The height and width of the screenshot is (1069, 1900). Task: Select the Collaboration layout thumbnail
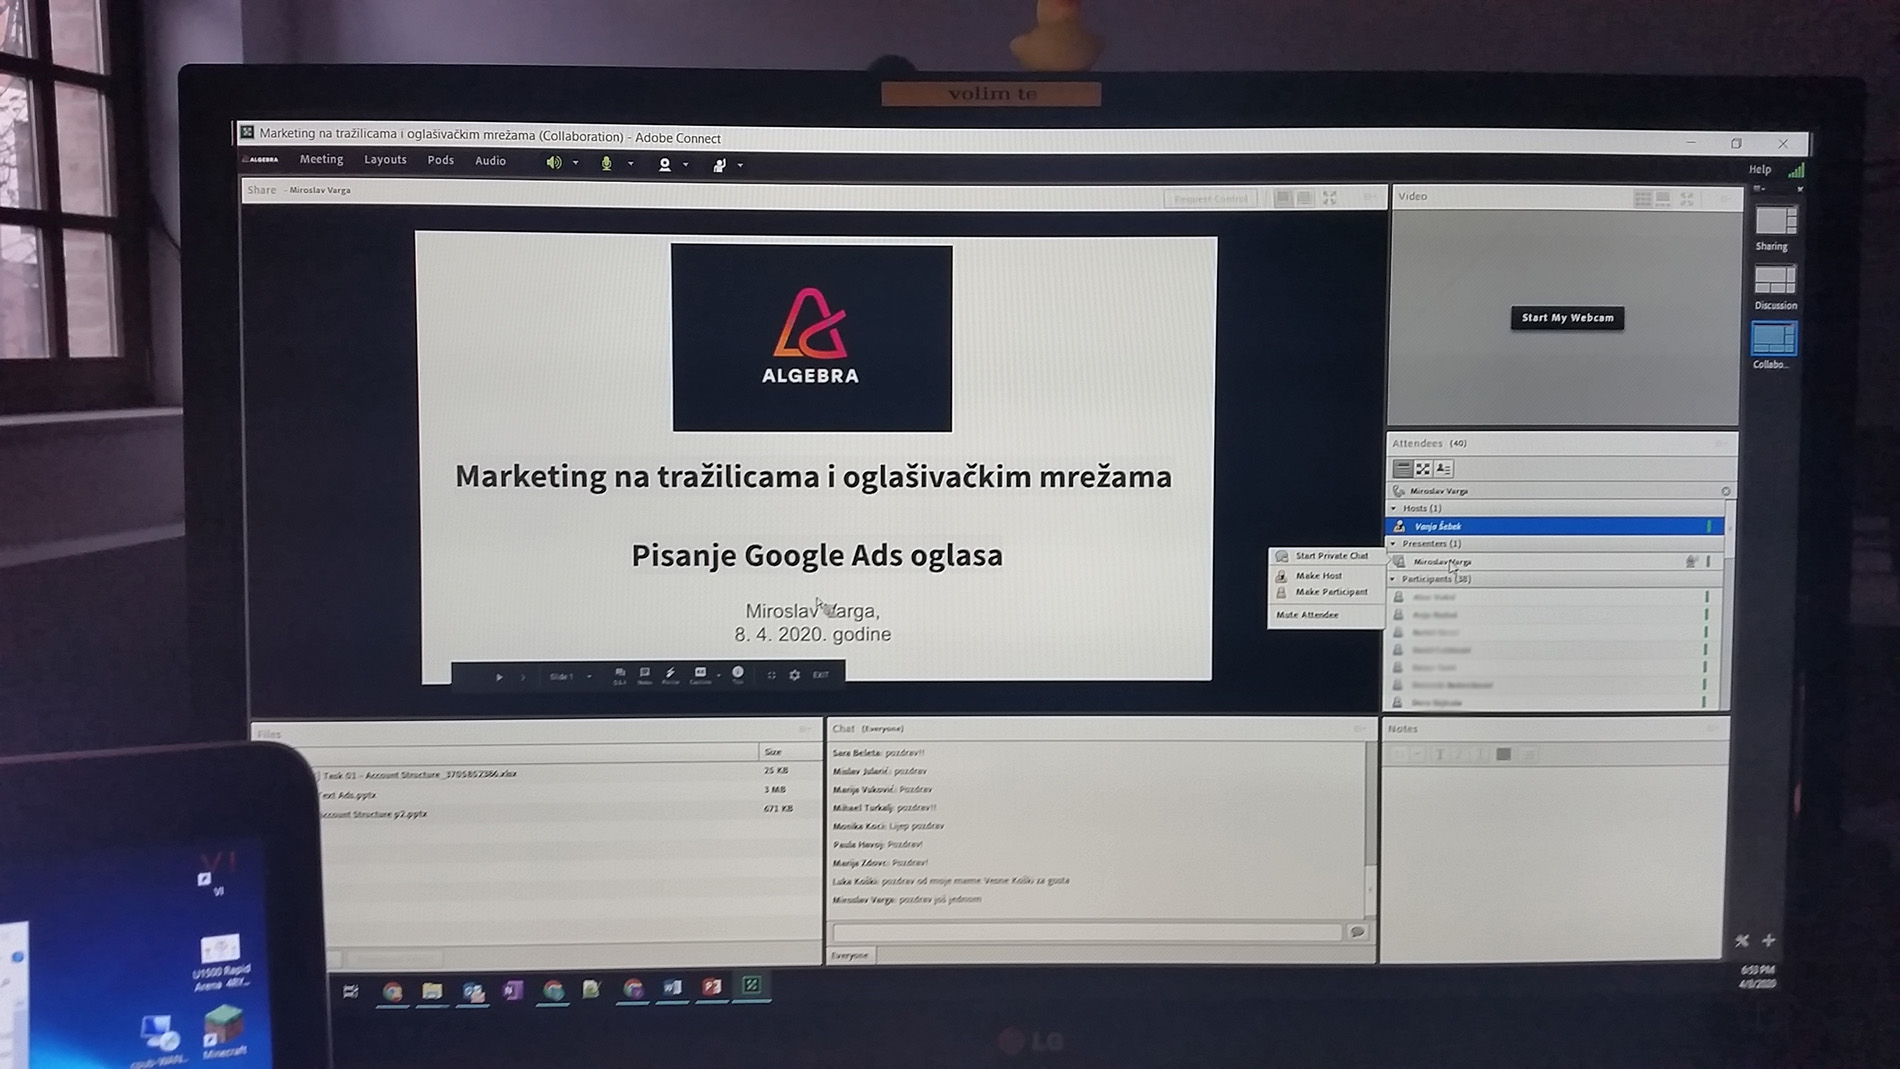tap(1774, 338)
